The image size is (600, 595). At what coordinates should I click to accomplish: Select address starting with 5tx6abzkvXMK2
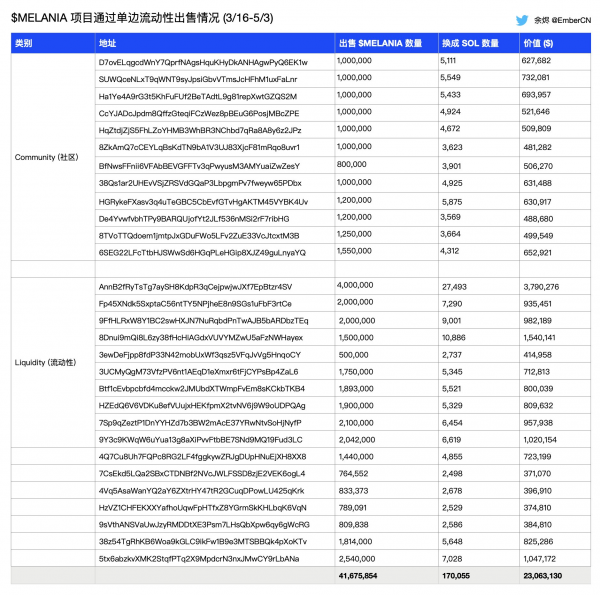pos(199,559)
